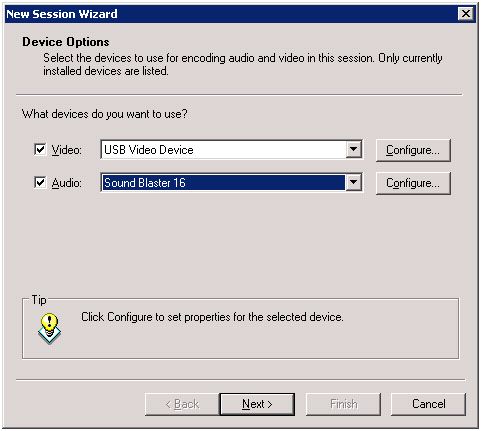This screenshot has width=482, height=431.
Task: Click the Device Options heading
Action: pyautogui.click(x=66, y=42)
